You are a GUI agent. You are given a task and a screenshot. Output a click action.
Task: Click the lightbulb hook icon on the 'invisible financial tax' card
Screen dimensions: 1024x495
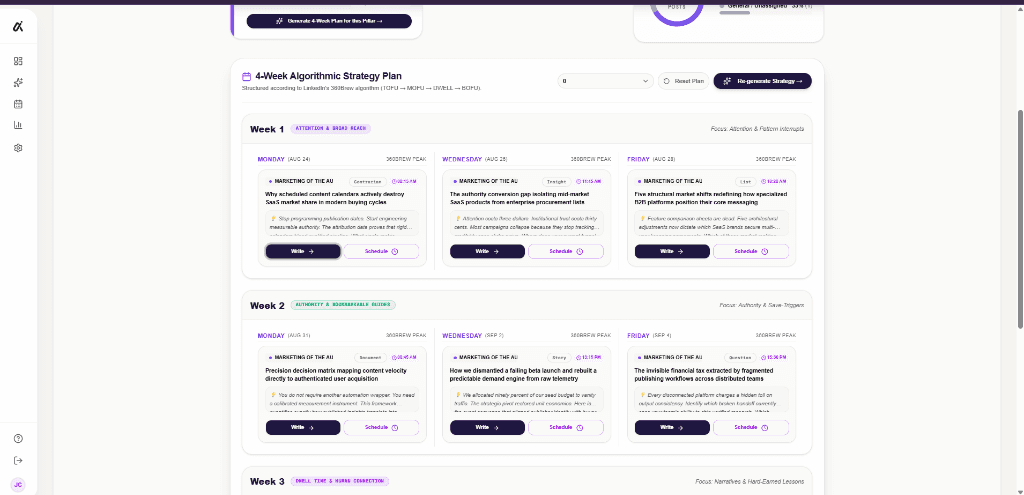[x=643, y=395]
